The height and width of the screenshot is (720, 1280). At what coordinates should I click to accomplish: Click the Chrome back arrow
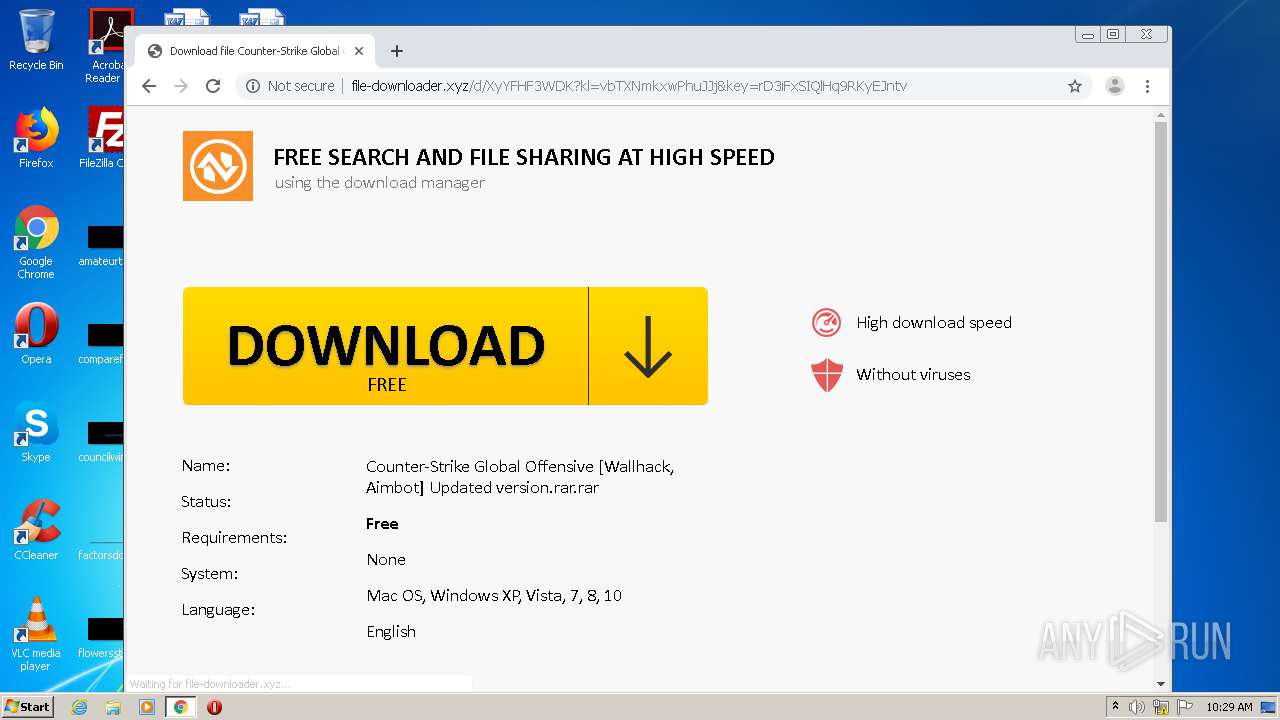149,86
